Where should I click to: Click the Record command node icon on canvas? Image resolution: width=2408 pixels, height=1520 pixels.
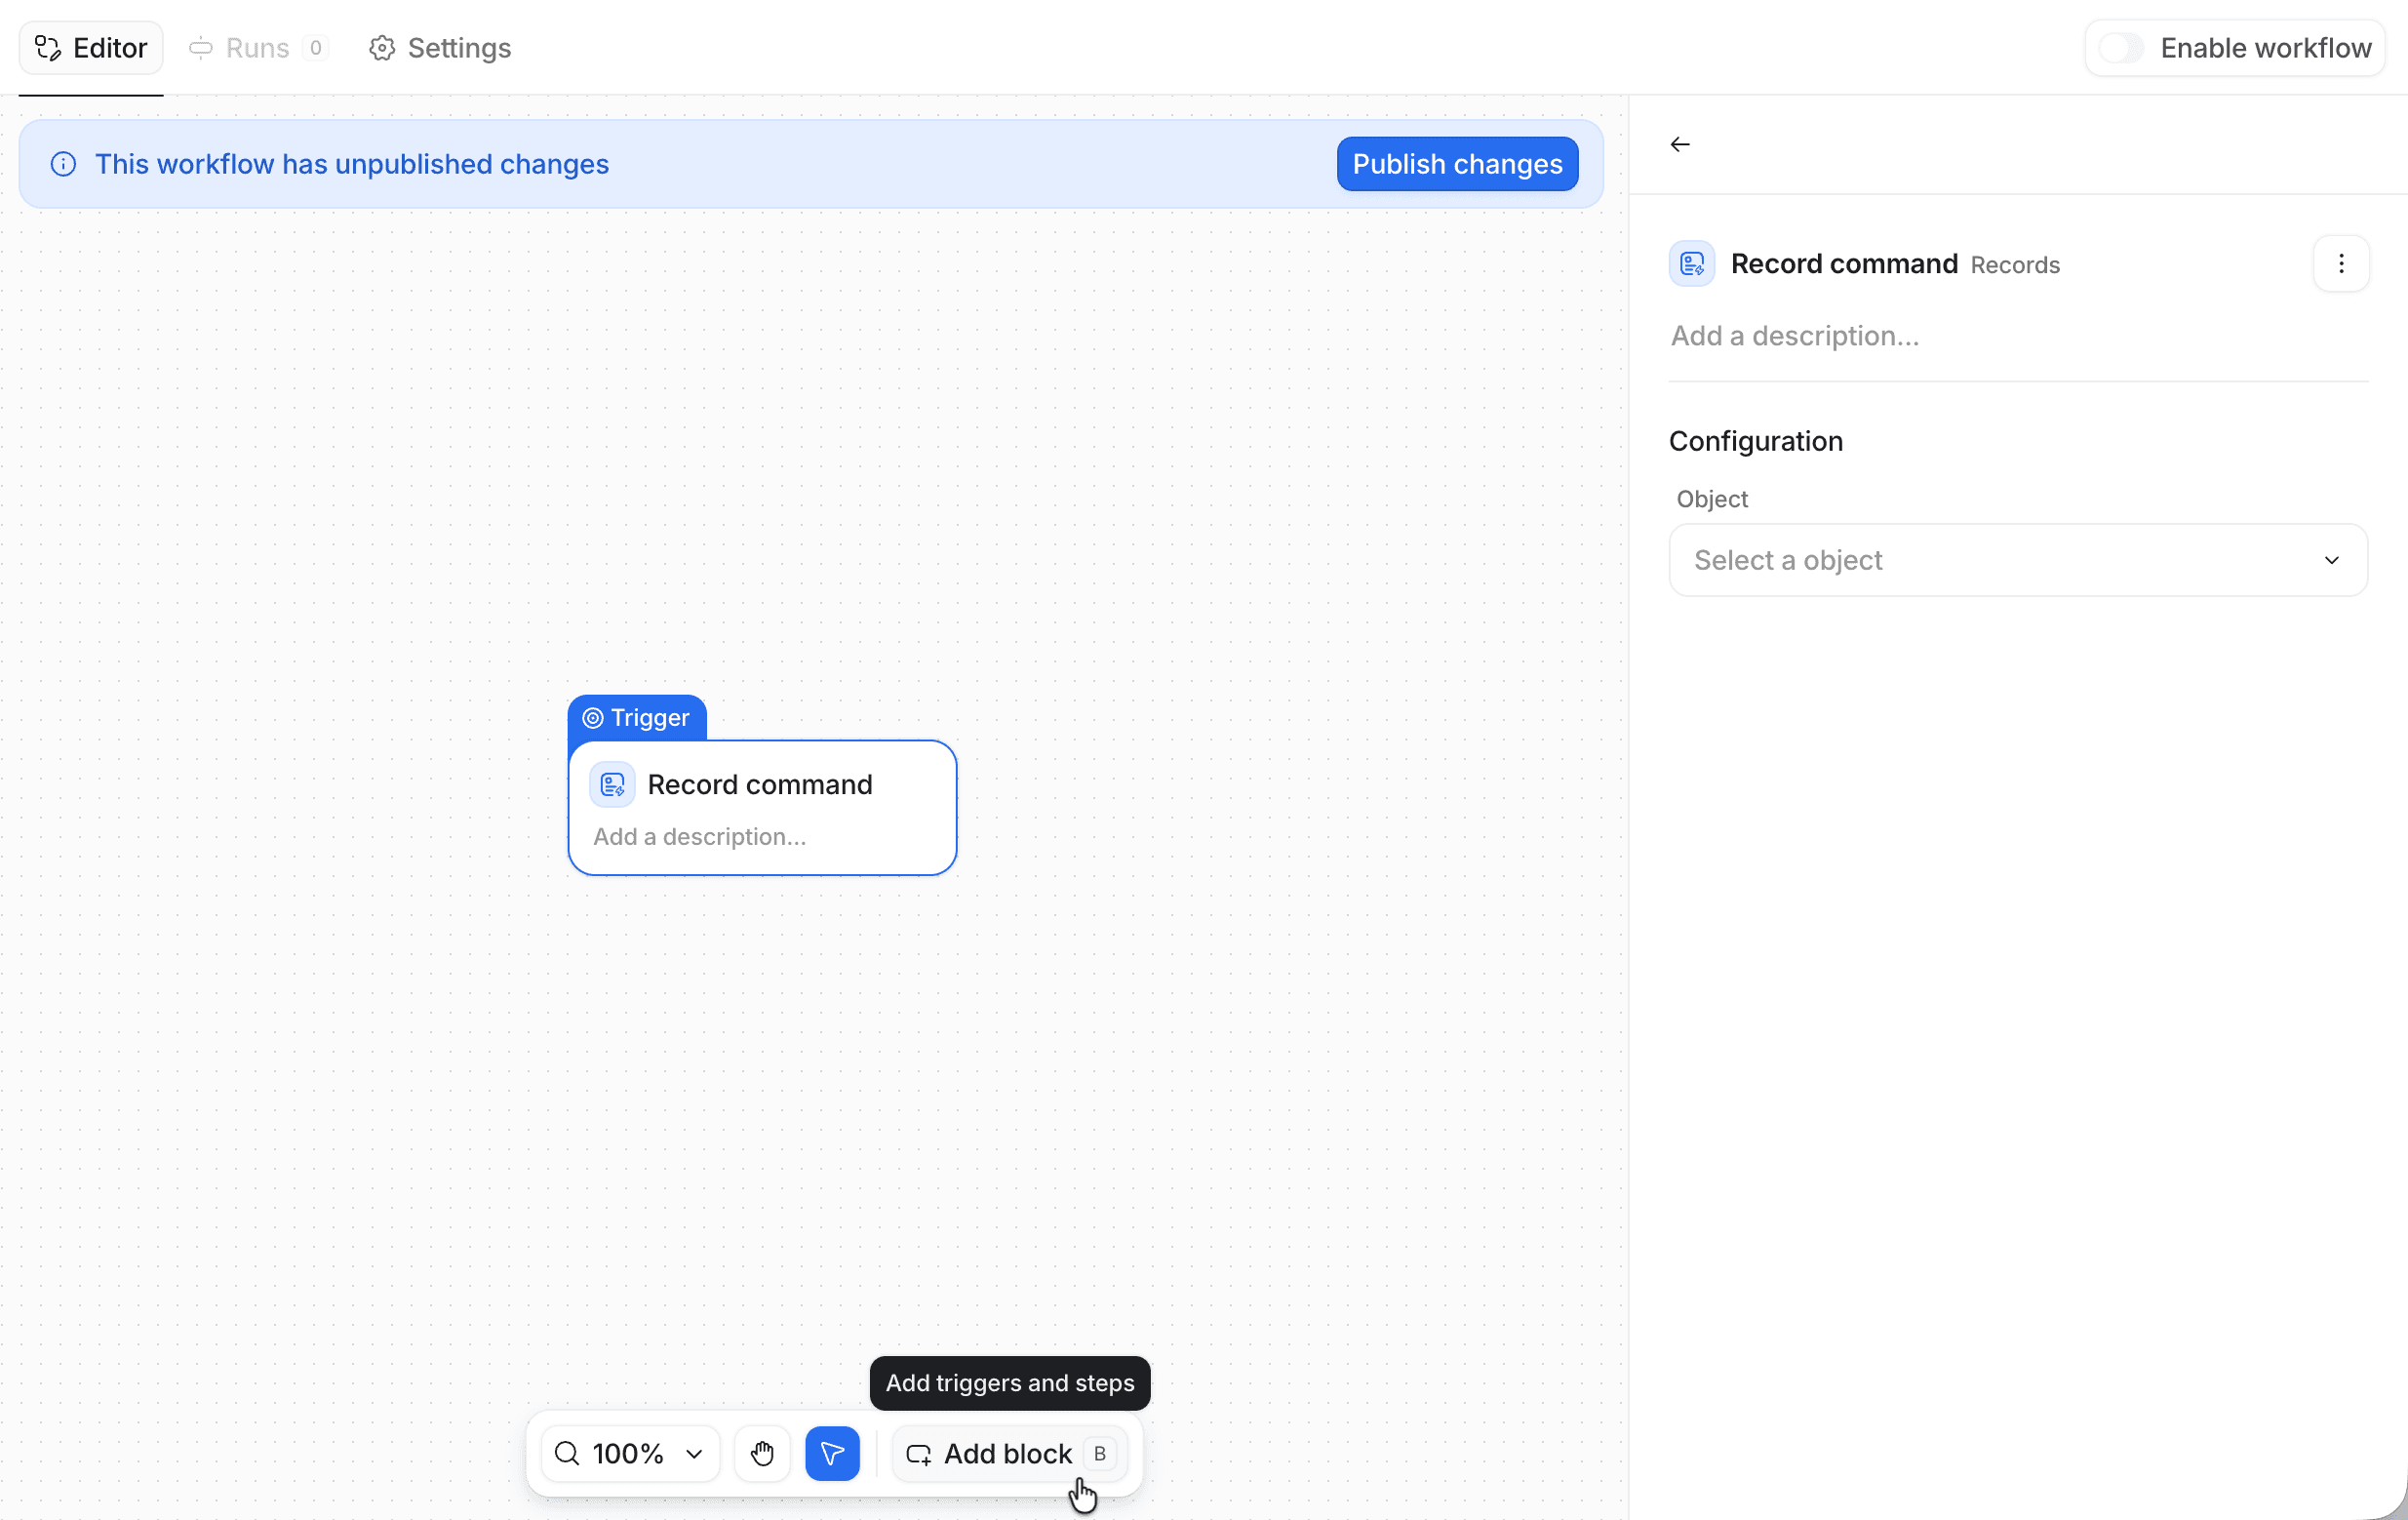click(x=612, y=785)
